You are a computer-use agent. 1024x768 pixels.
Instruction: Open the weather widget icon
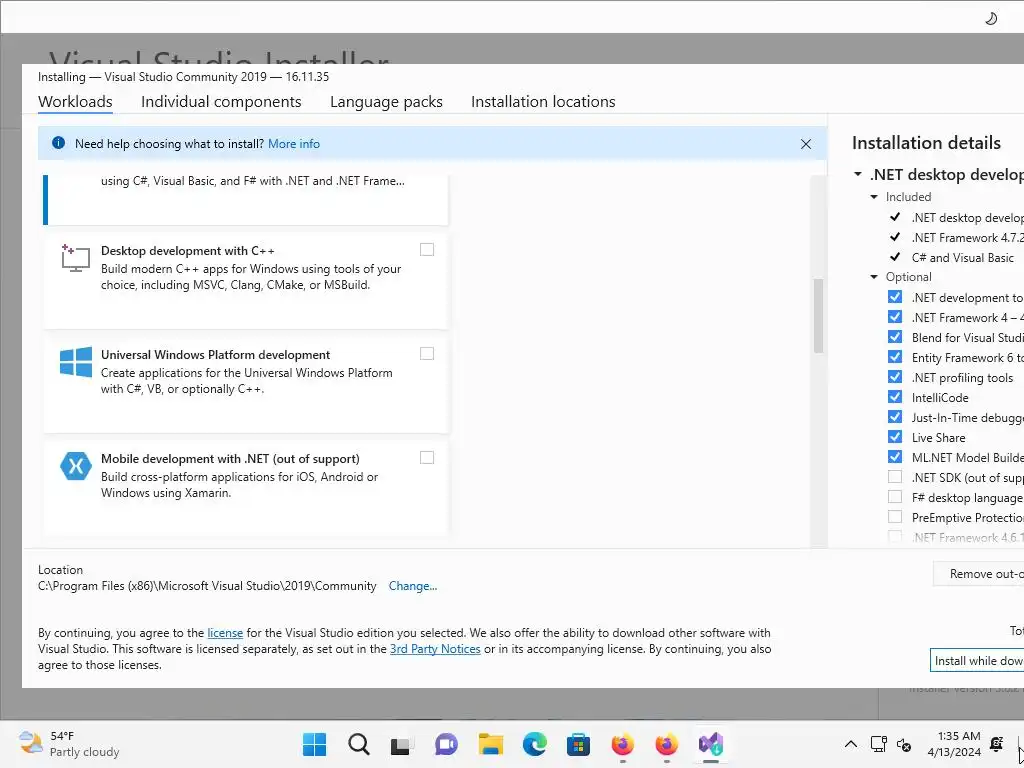pos(30,744)
